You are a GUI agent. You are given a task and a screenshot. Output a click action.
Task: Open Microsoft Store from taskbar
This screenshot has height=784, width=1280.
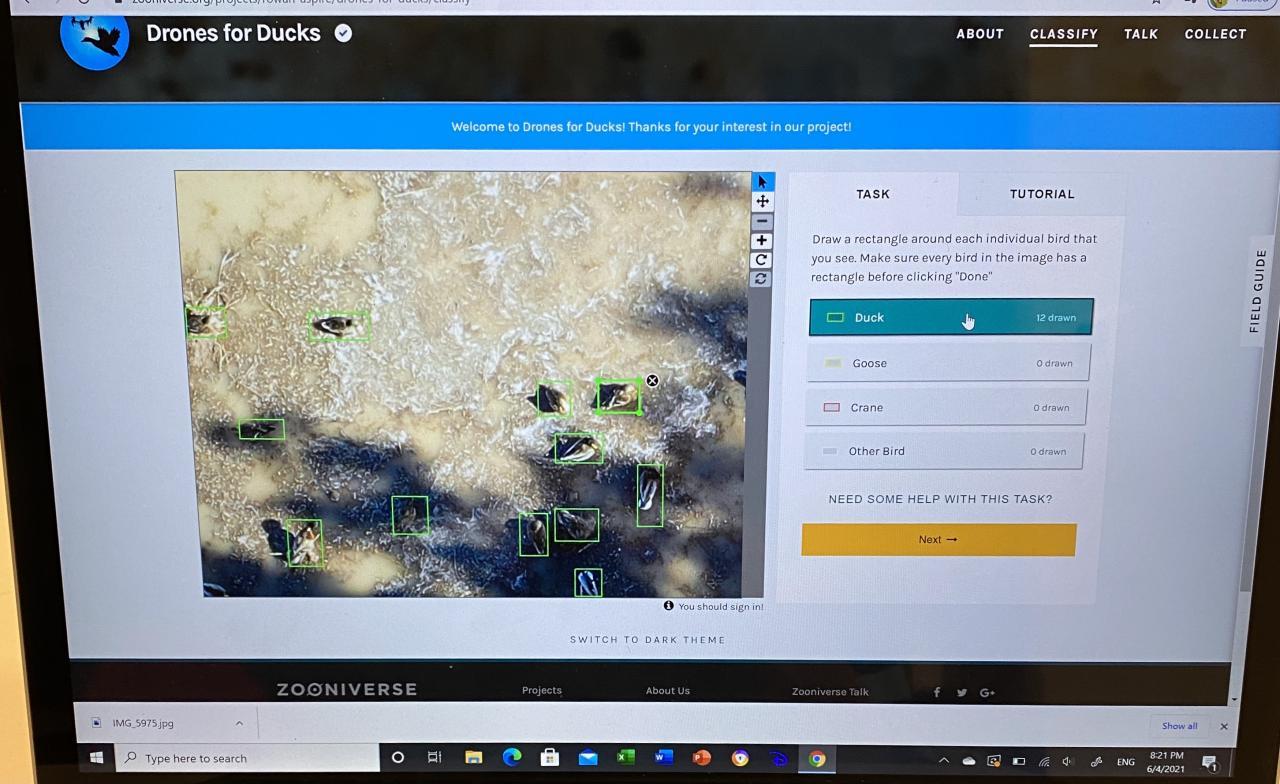click(549, 757)
